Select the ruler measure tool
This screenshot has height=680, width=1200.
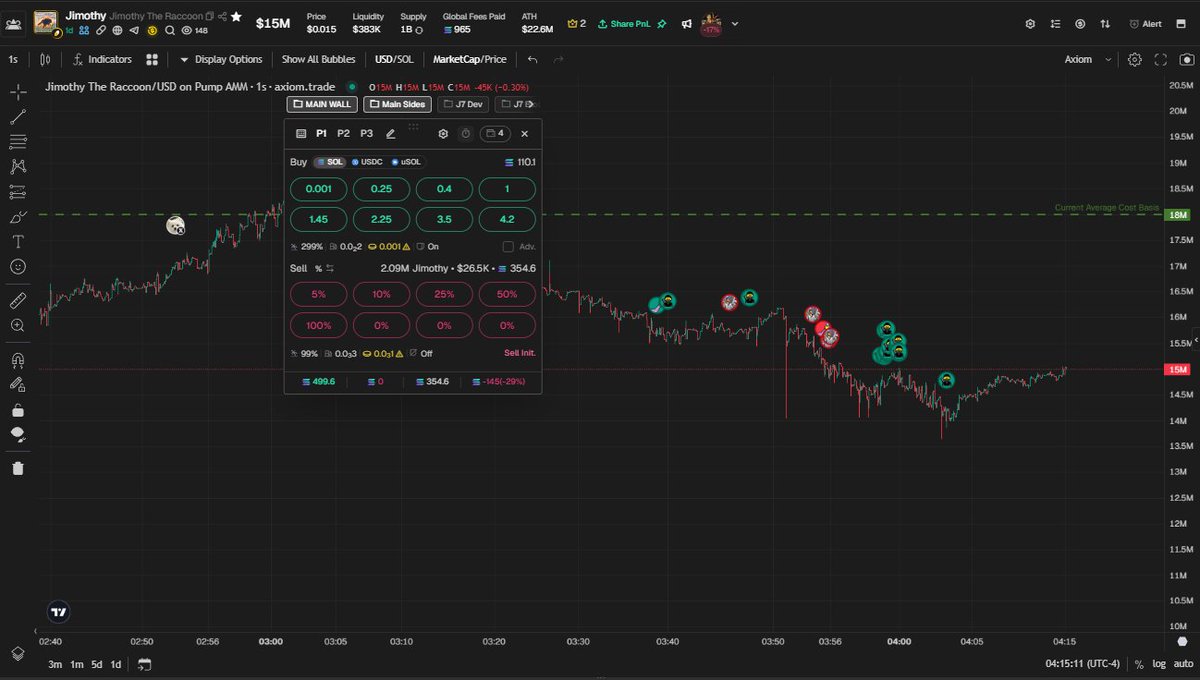(x=18, y=300)
